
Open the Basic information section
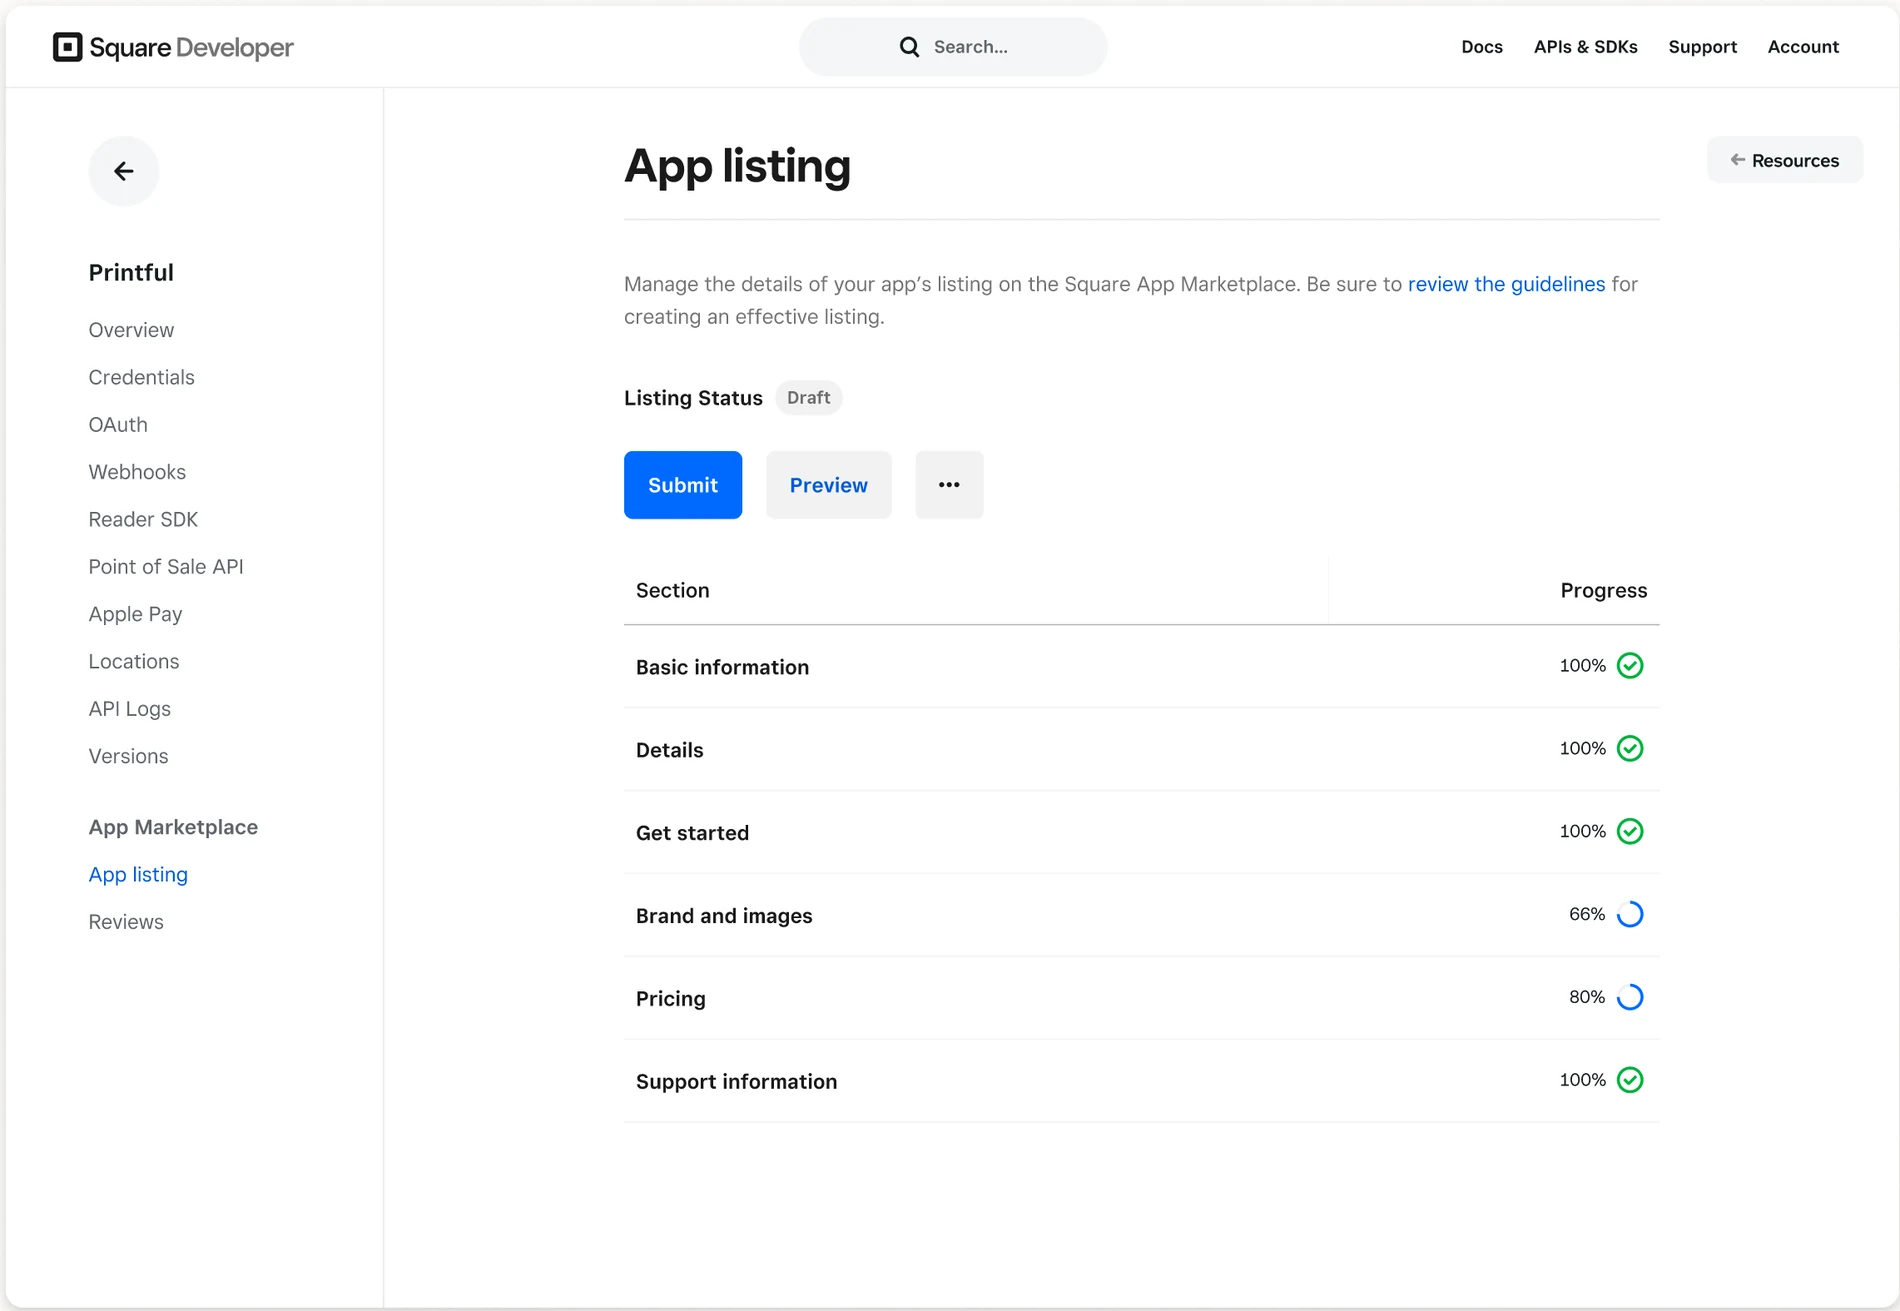coord(1141,667)
